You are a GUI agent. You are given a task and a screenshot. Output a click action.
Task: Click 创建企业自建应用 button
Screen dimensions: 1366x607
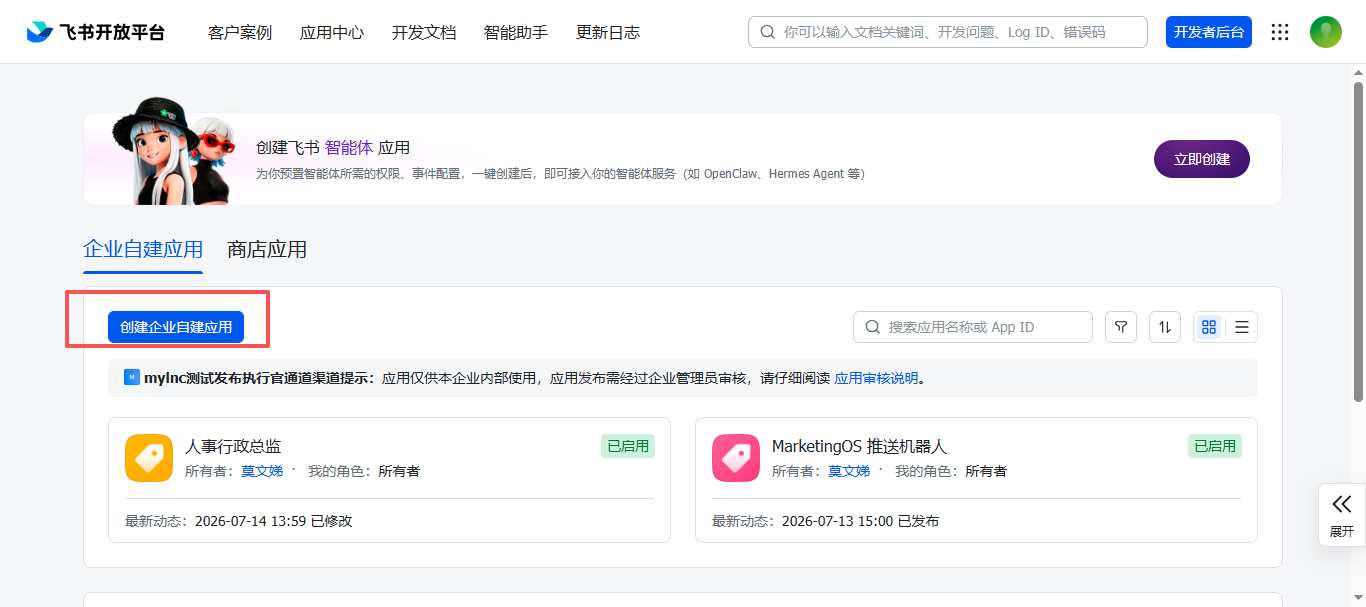[176, 327]
